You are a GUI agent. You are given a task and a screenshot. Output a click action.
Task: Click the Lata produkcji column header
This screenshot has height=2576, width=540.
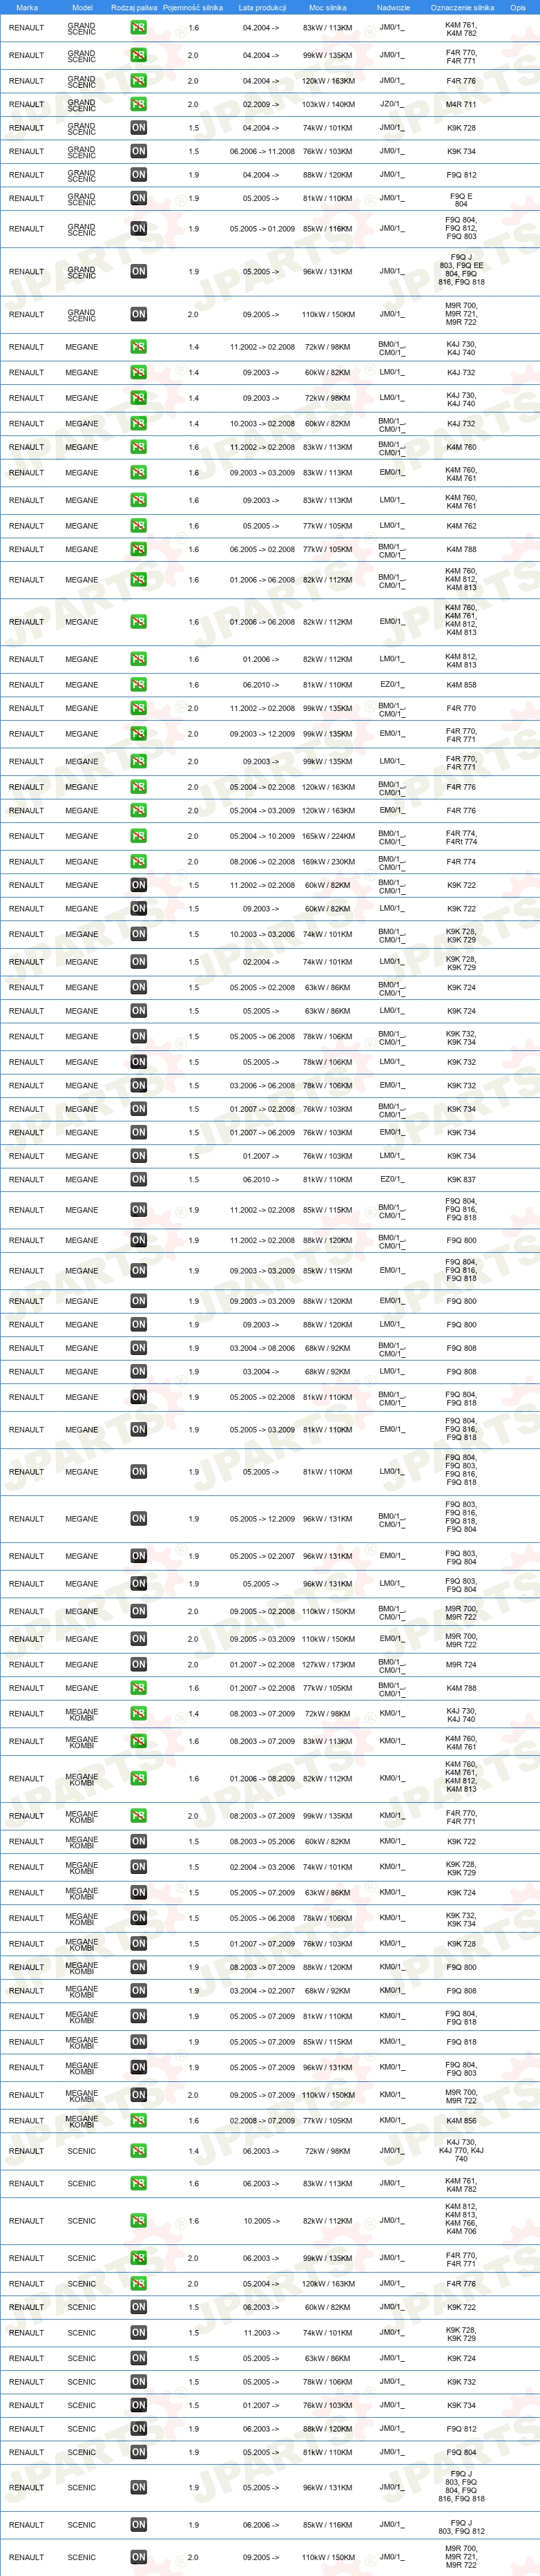click(x=262, y=7)
